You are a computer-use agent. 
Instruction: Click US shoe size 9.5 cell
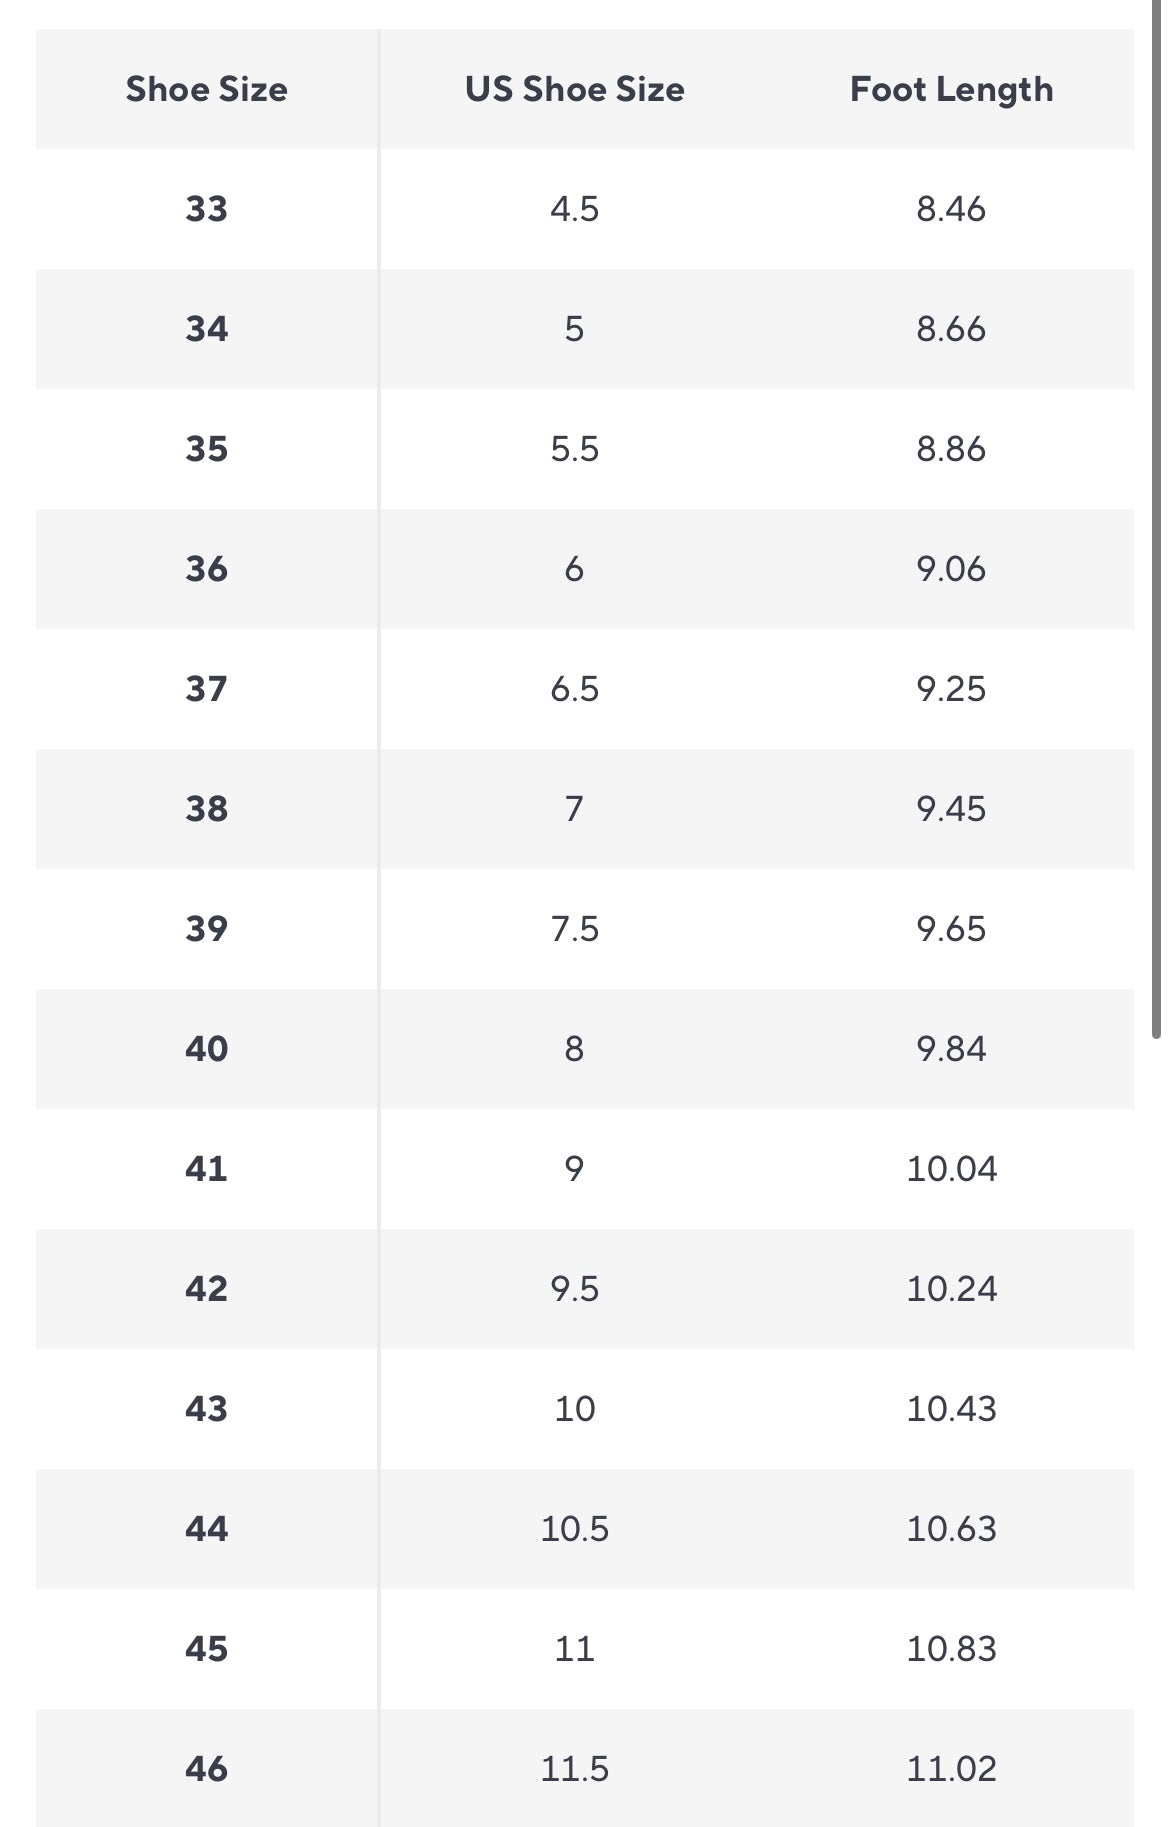(574, 1289)
